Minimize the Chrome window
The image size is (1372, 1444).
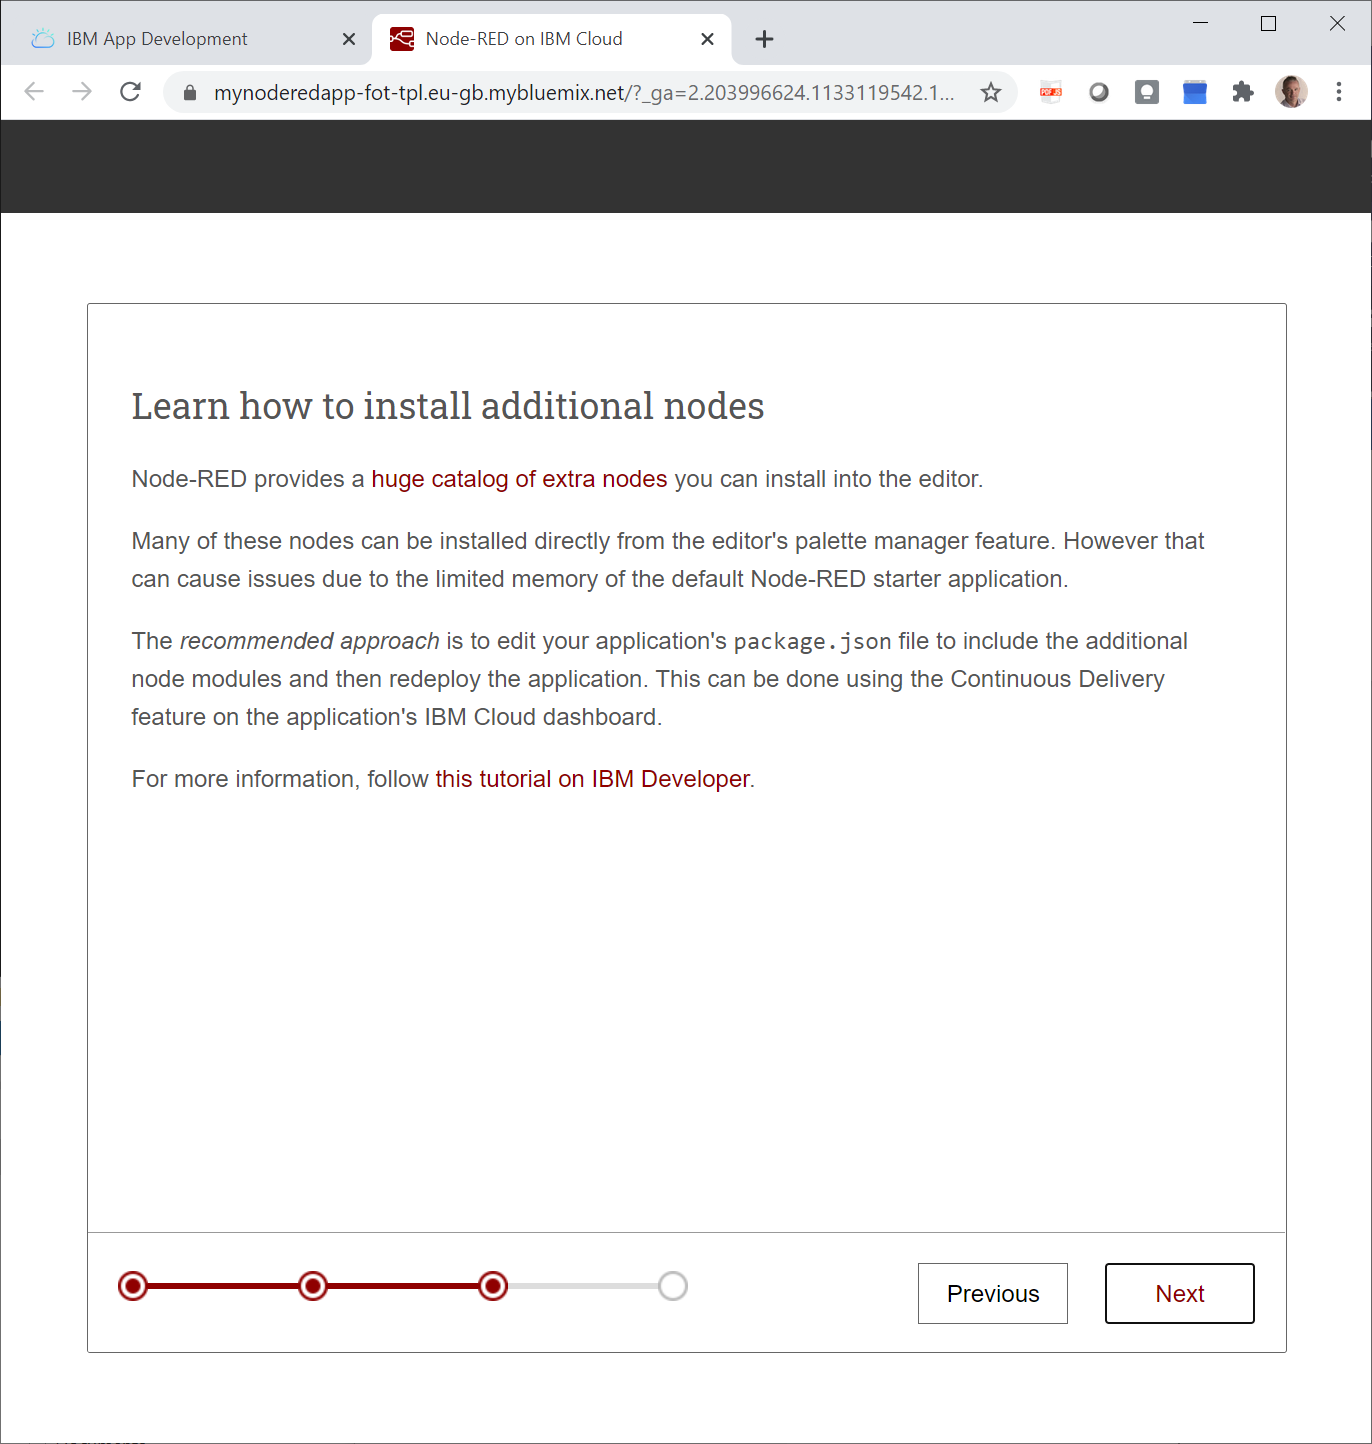click(x=1201, y=24)
